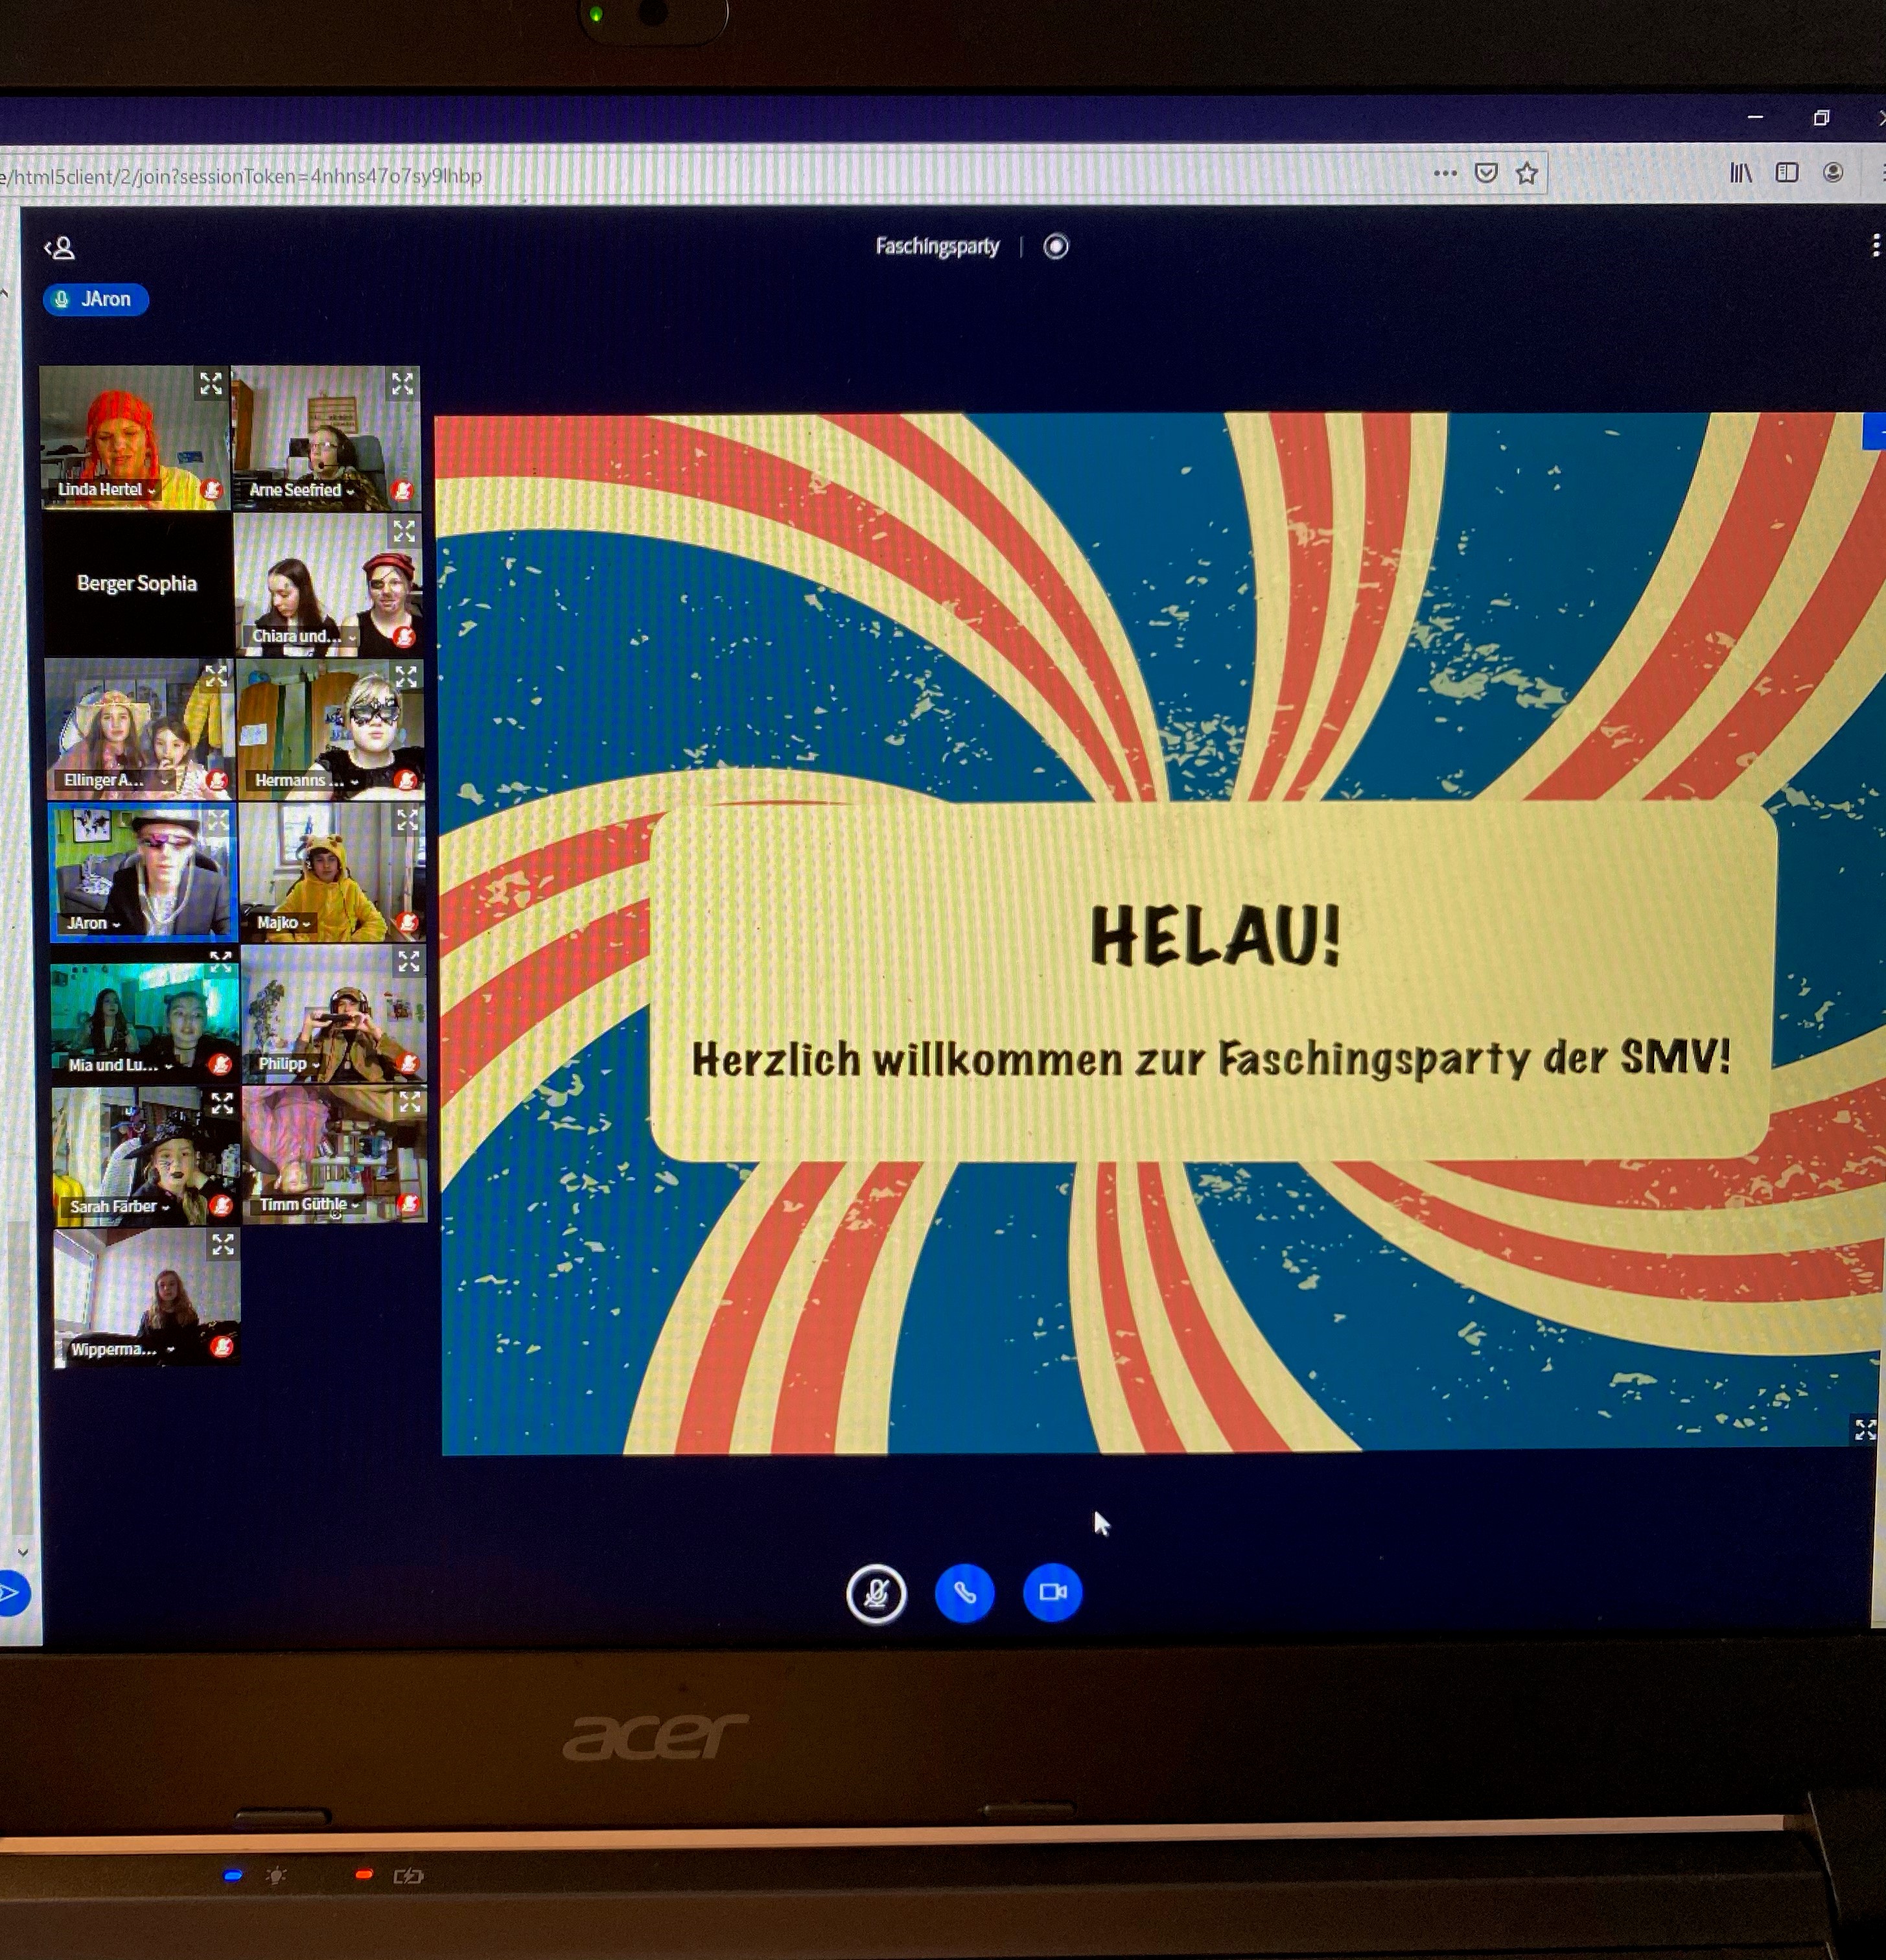Open JAron's webcam name dropdown
This screenshot has width=1886, height=1960.
pos(93,923)
